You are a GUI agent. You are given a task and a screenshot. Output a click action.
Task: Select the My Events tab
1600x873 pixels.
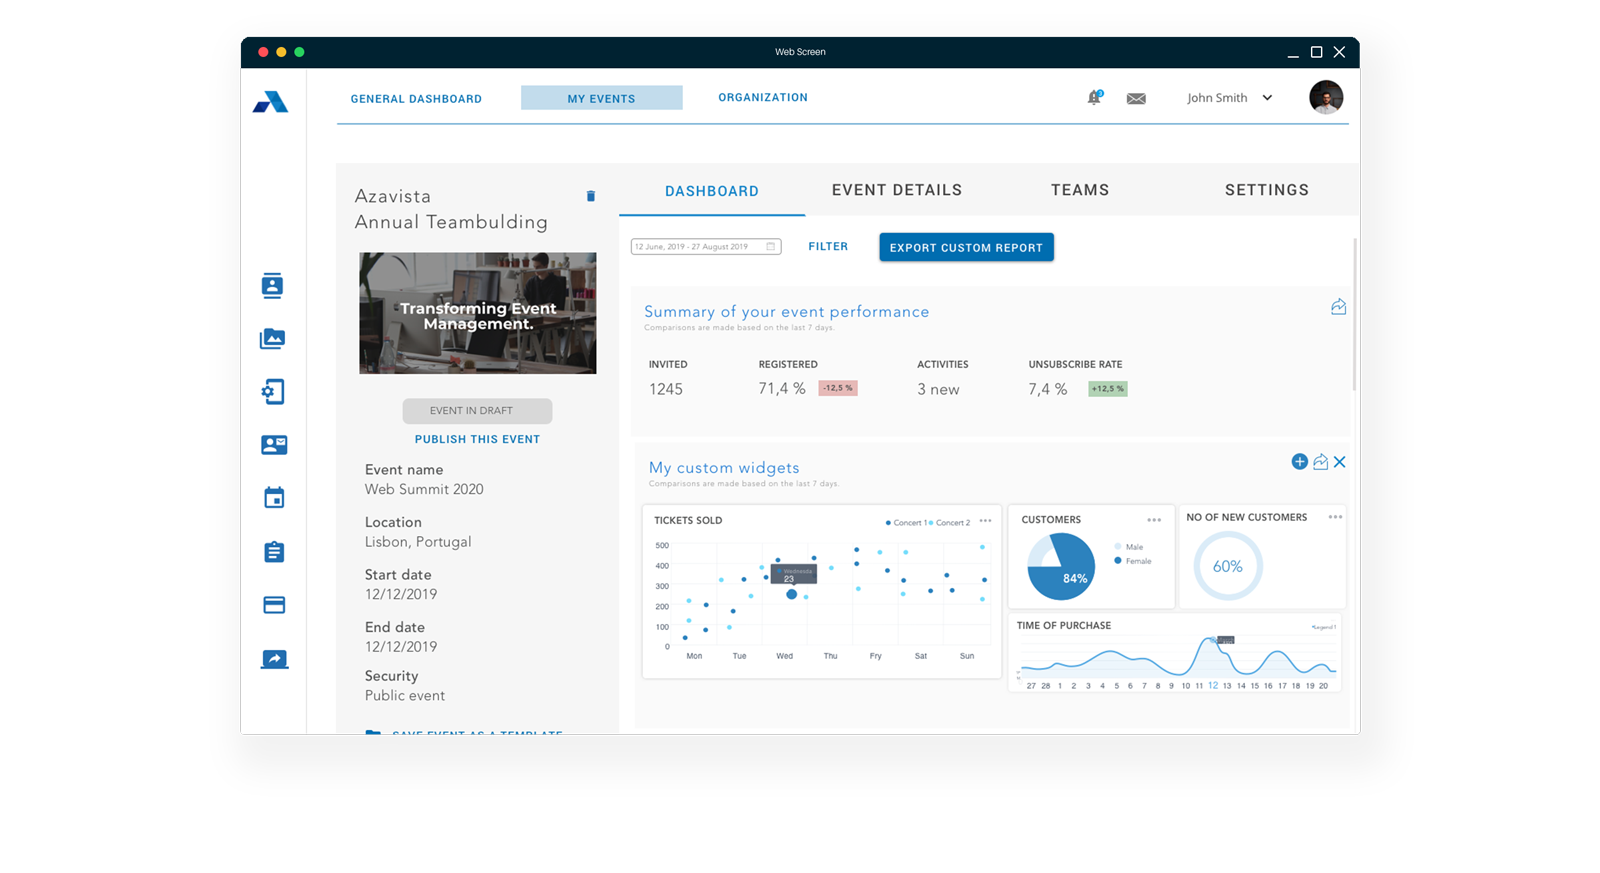click(x=602, y=98)
